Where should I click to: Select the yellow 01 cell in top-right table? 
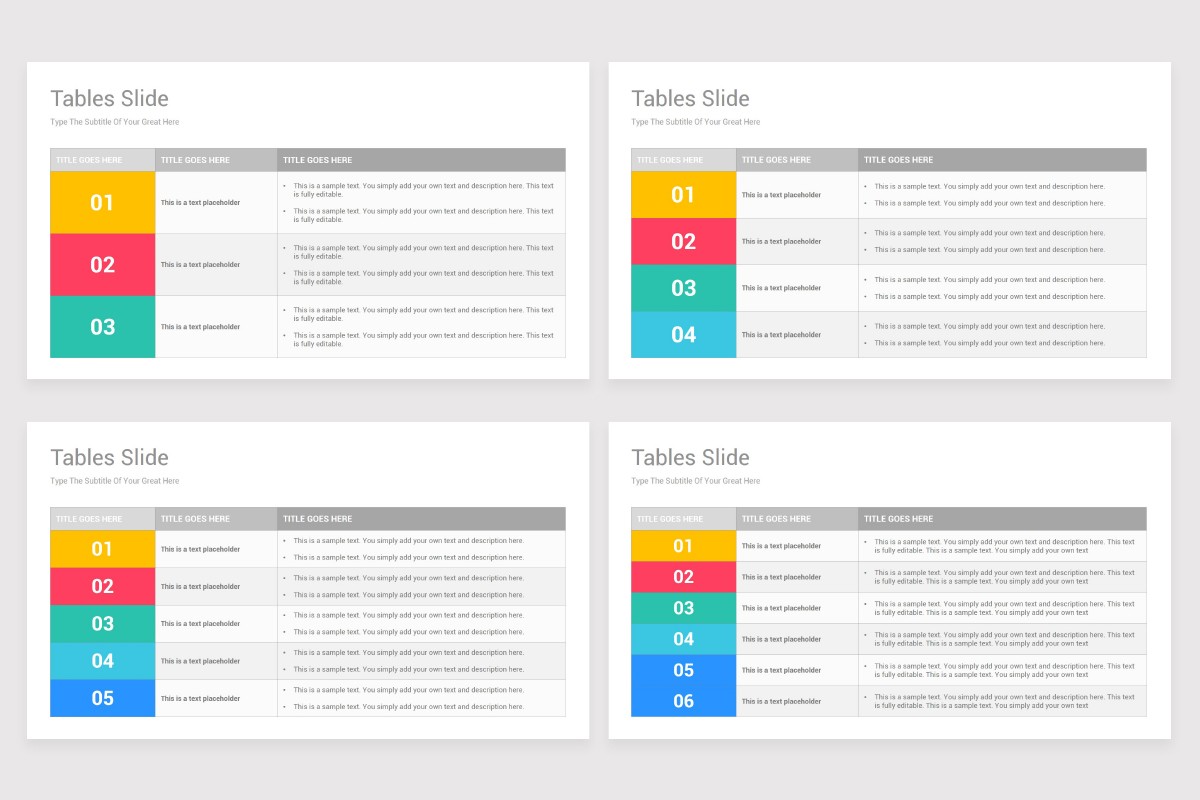pos(682,194)
